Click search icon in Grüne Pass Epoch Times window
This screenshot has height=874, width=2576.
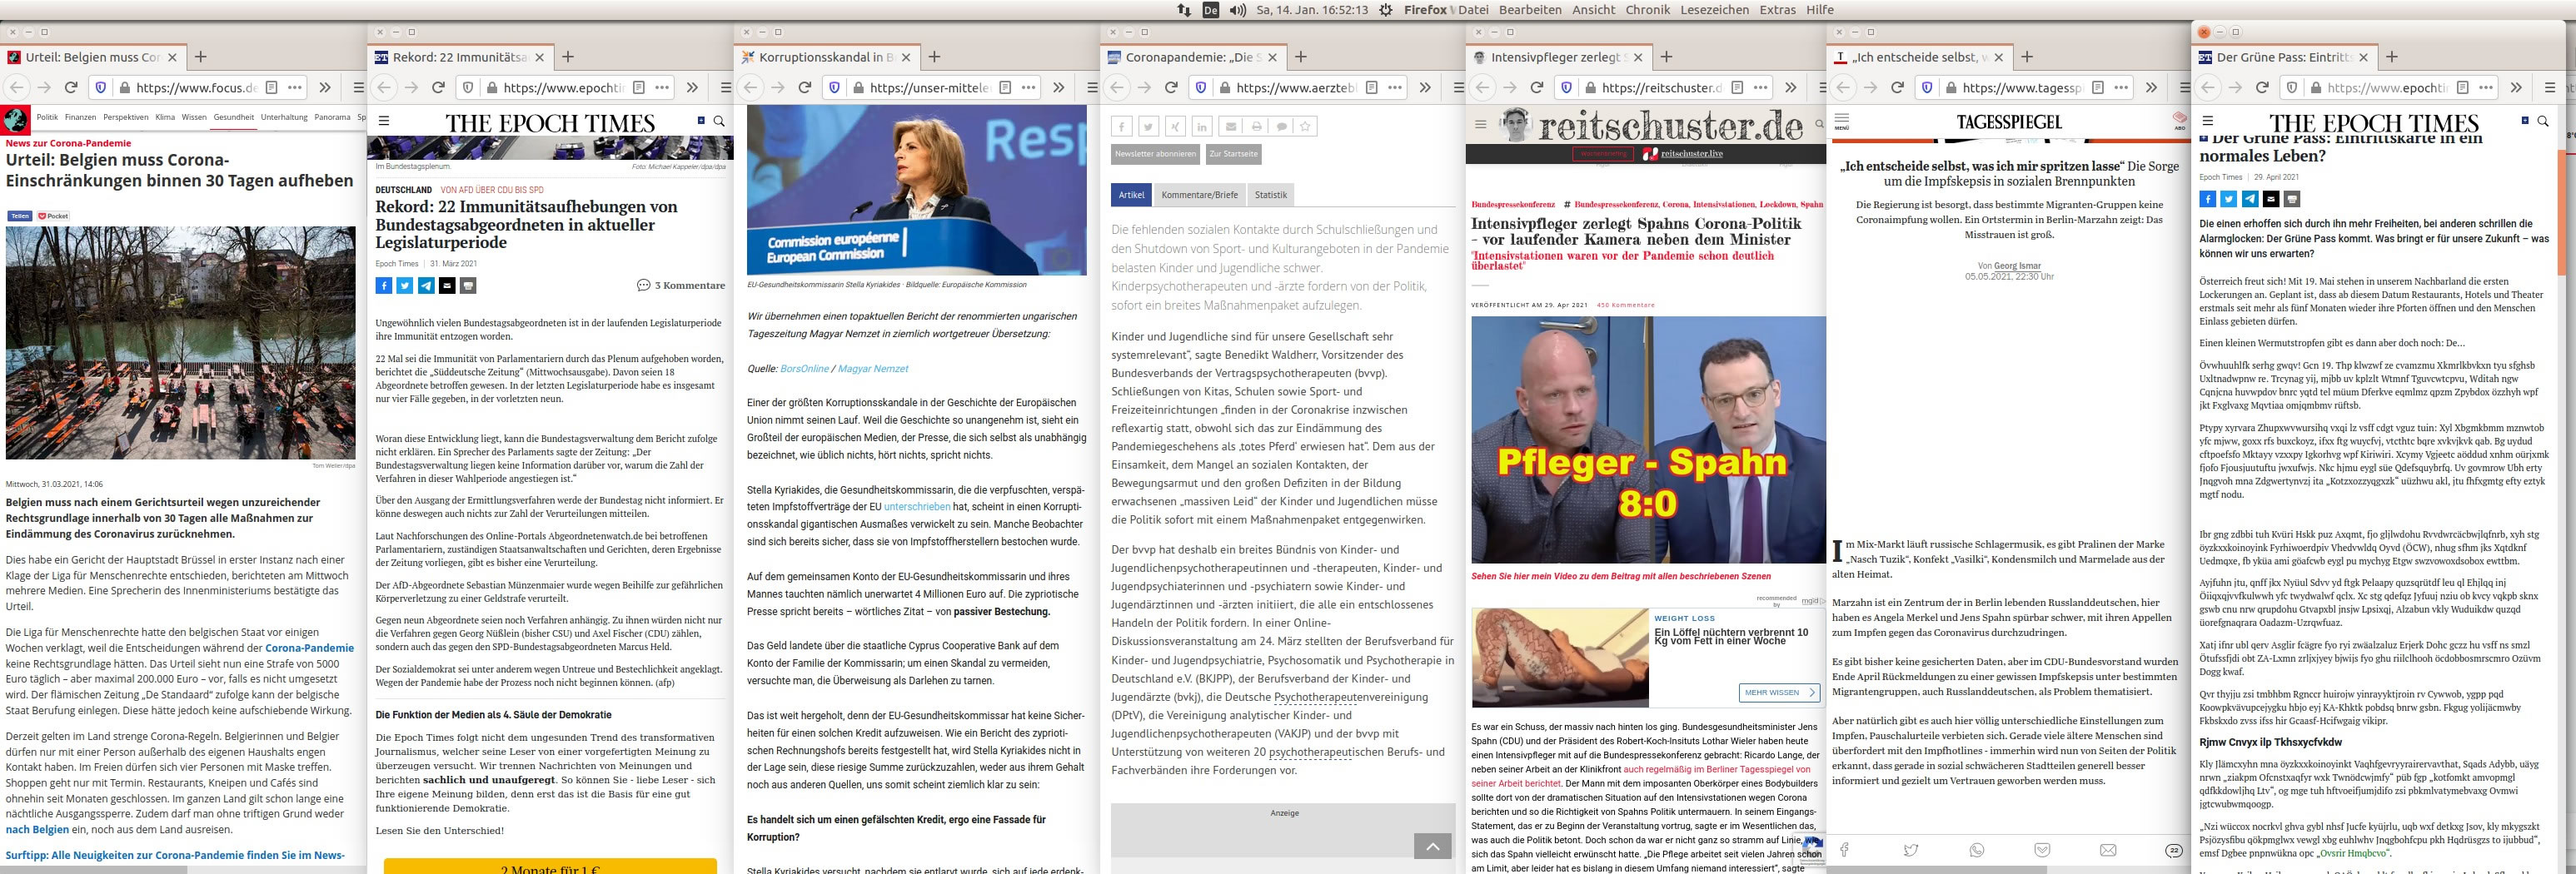2543,121
